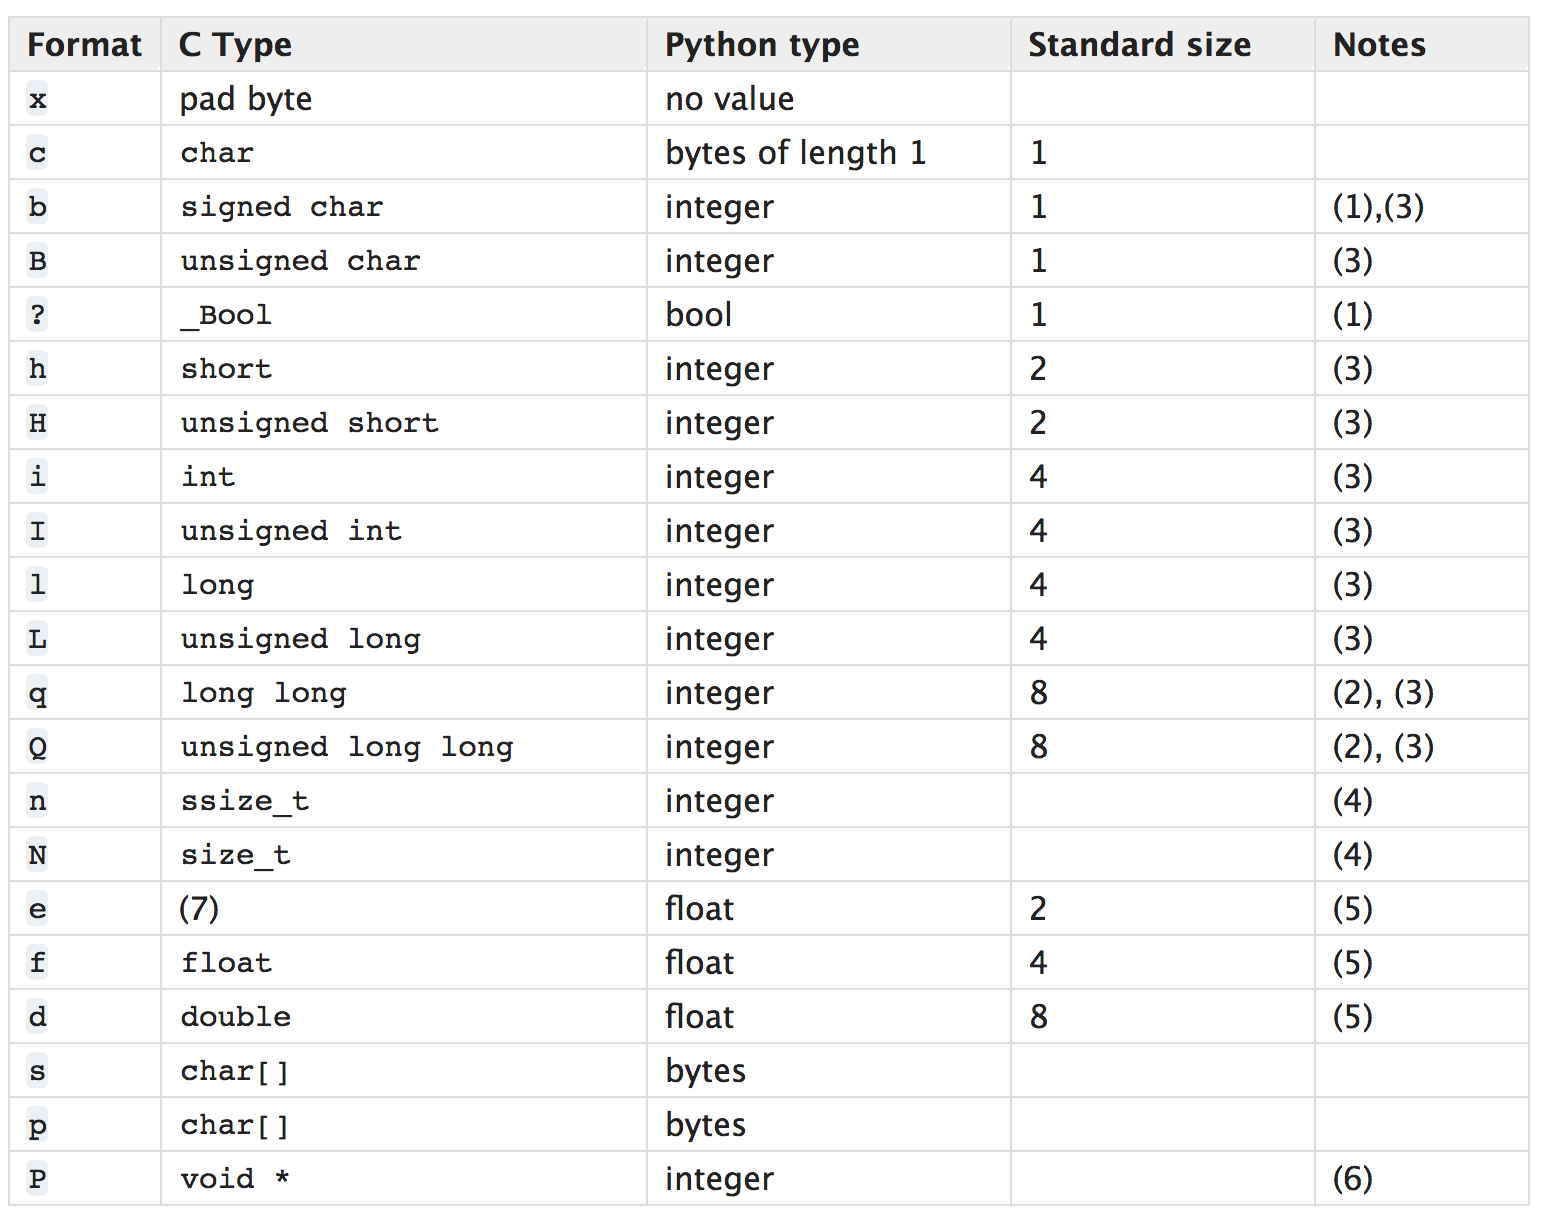This screenshot has width=1542, height=1222.
Task: Open note (6) in the void * row
Action: pyautogui.click(x=1352, y=1179)
